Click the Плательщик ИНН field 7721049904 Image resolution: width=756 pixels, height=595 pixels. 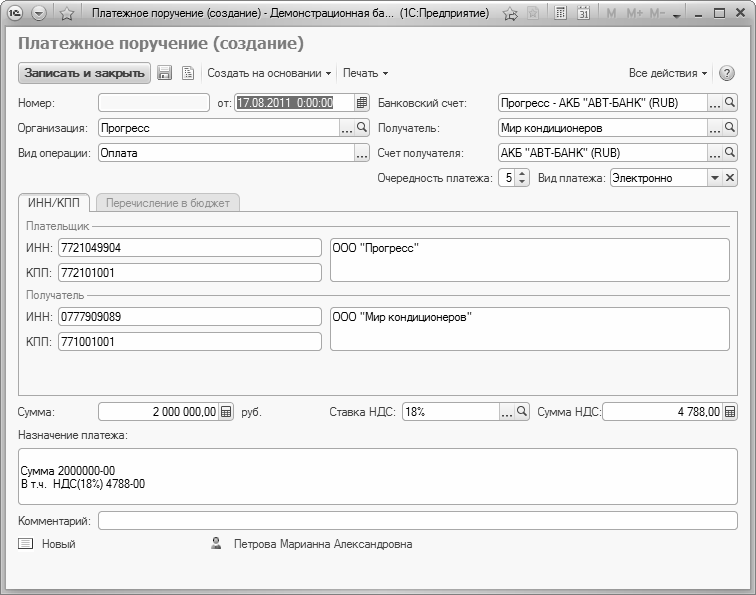pyautogui.click(x=189, y=247)
